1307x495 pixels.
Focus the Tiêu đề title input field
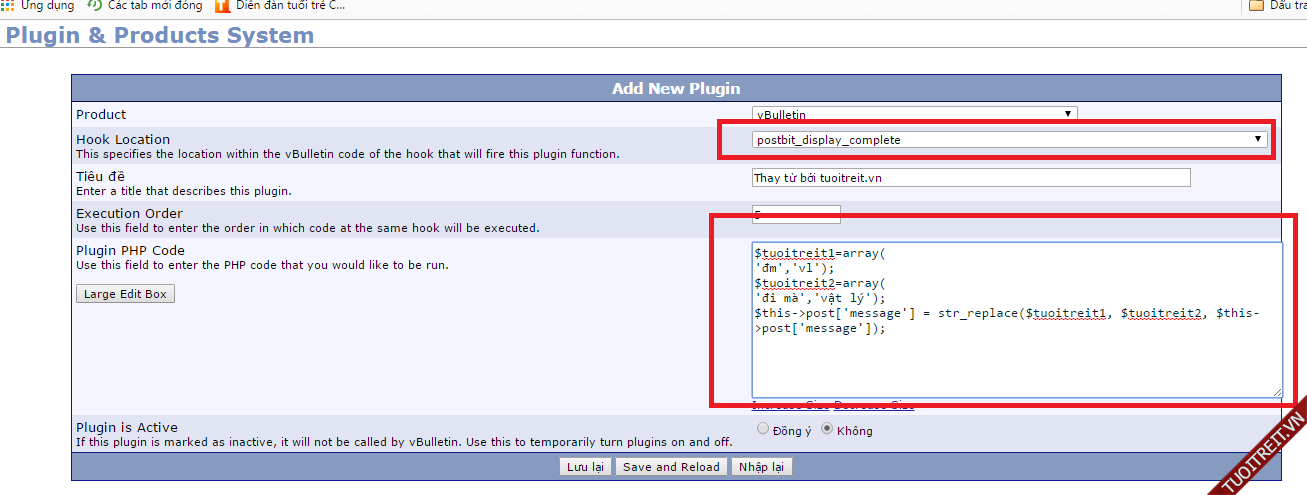(x=970, y=178)
